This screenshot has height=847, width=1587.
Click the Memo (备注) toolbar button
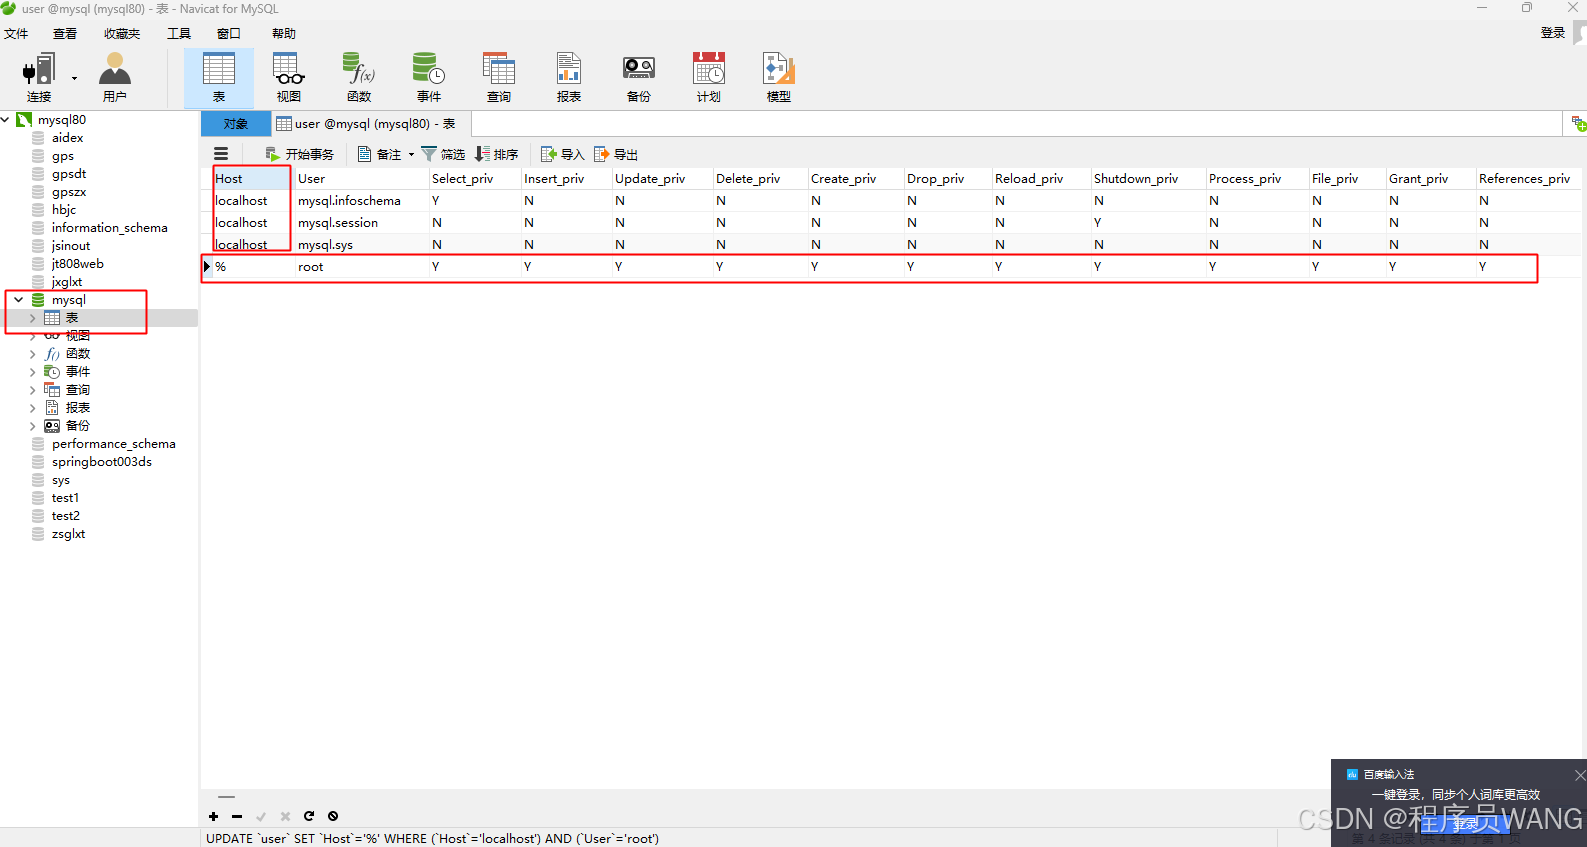point(379,154)
